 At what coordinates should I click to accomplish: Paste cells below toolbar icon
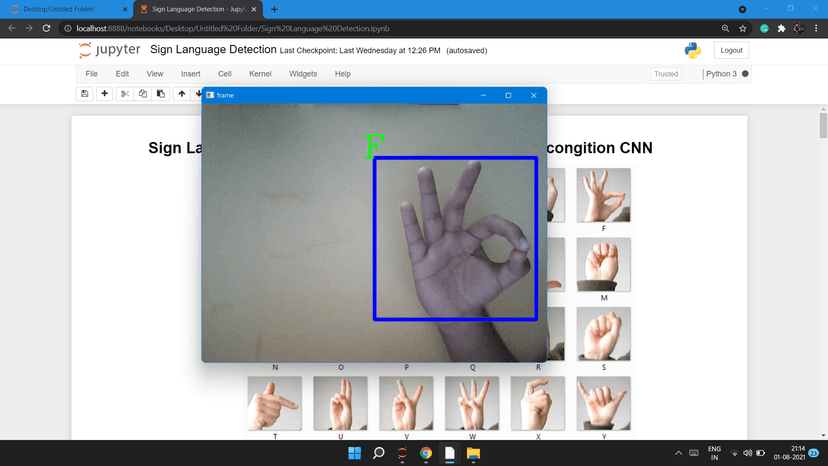(x=161, y=94)
